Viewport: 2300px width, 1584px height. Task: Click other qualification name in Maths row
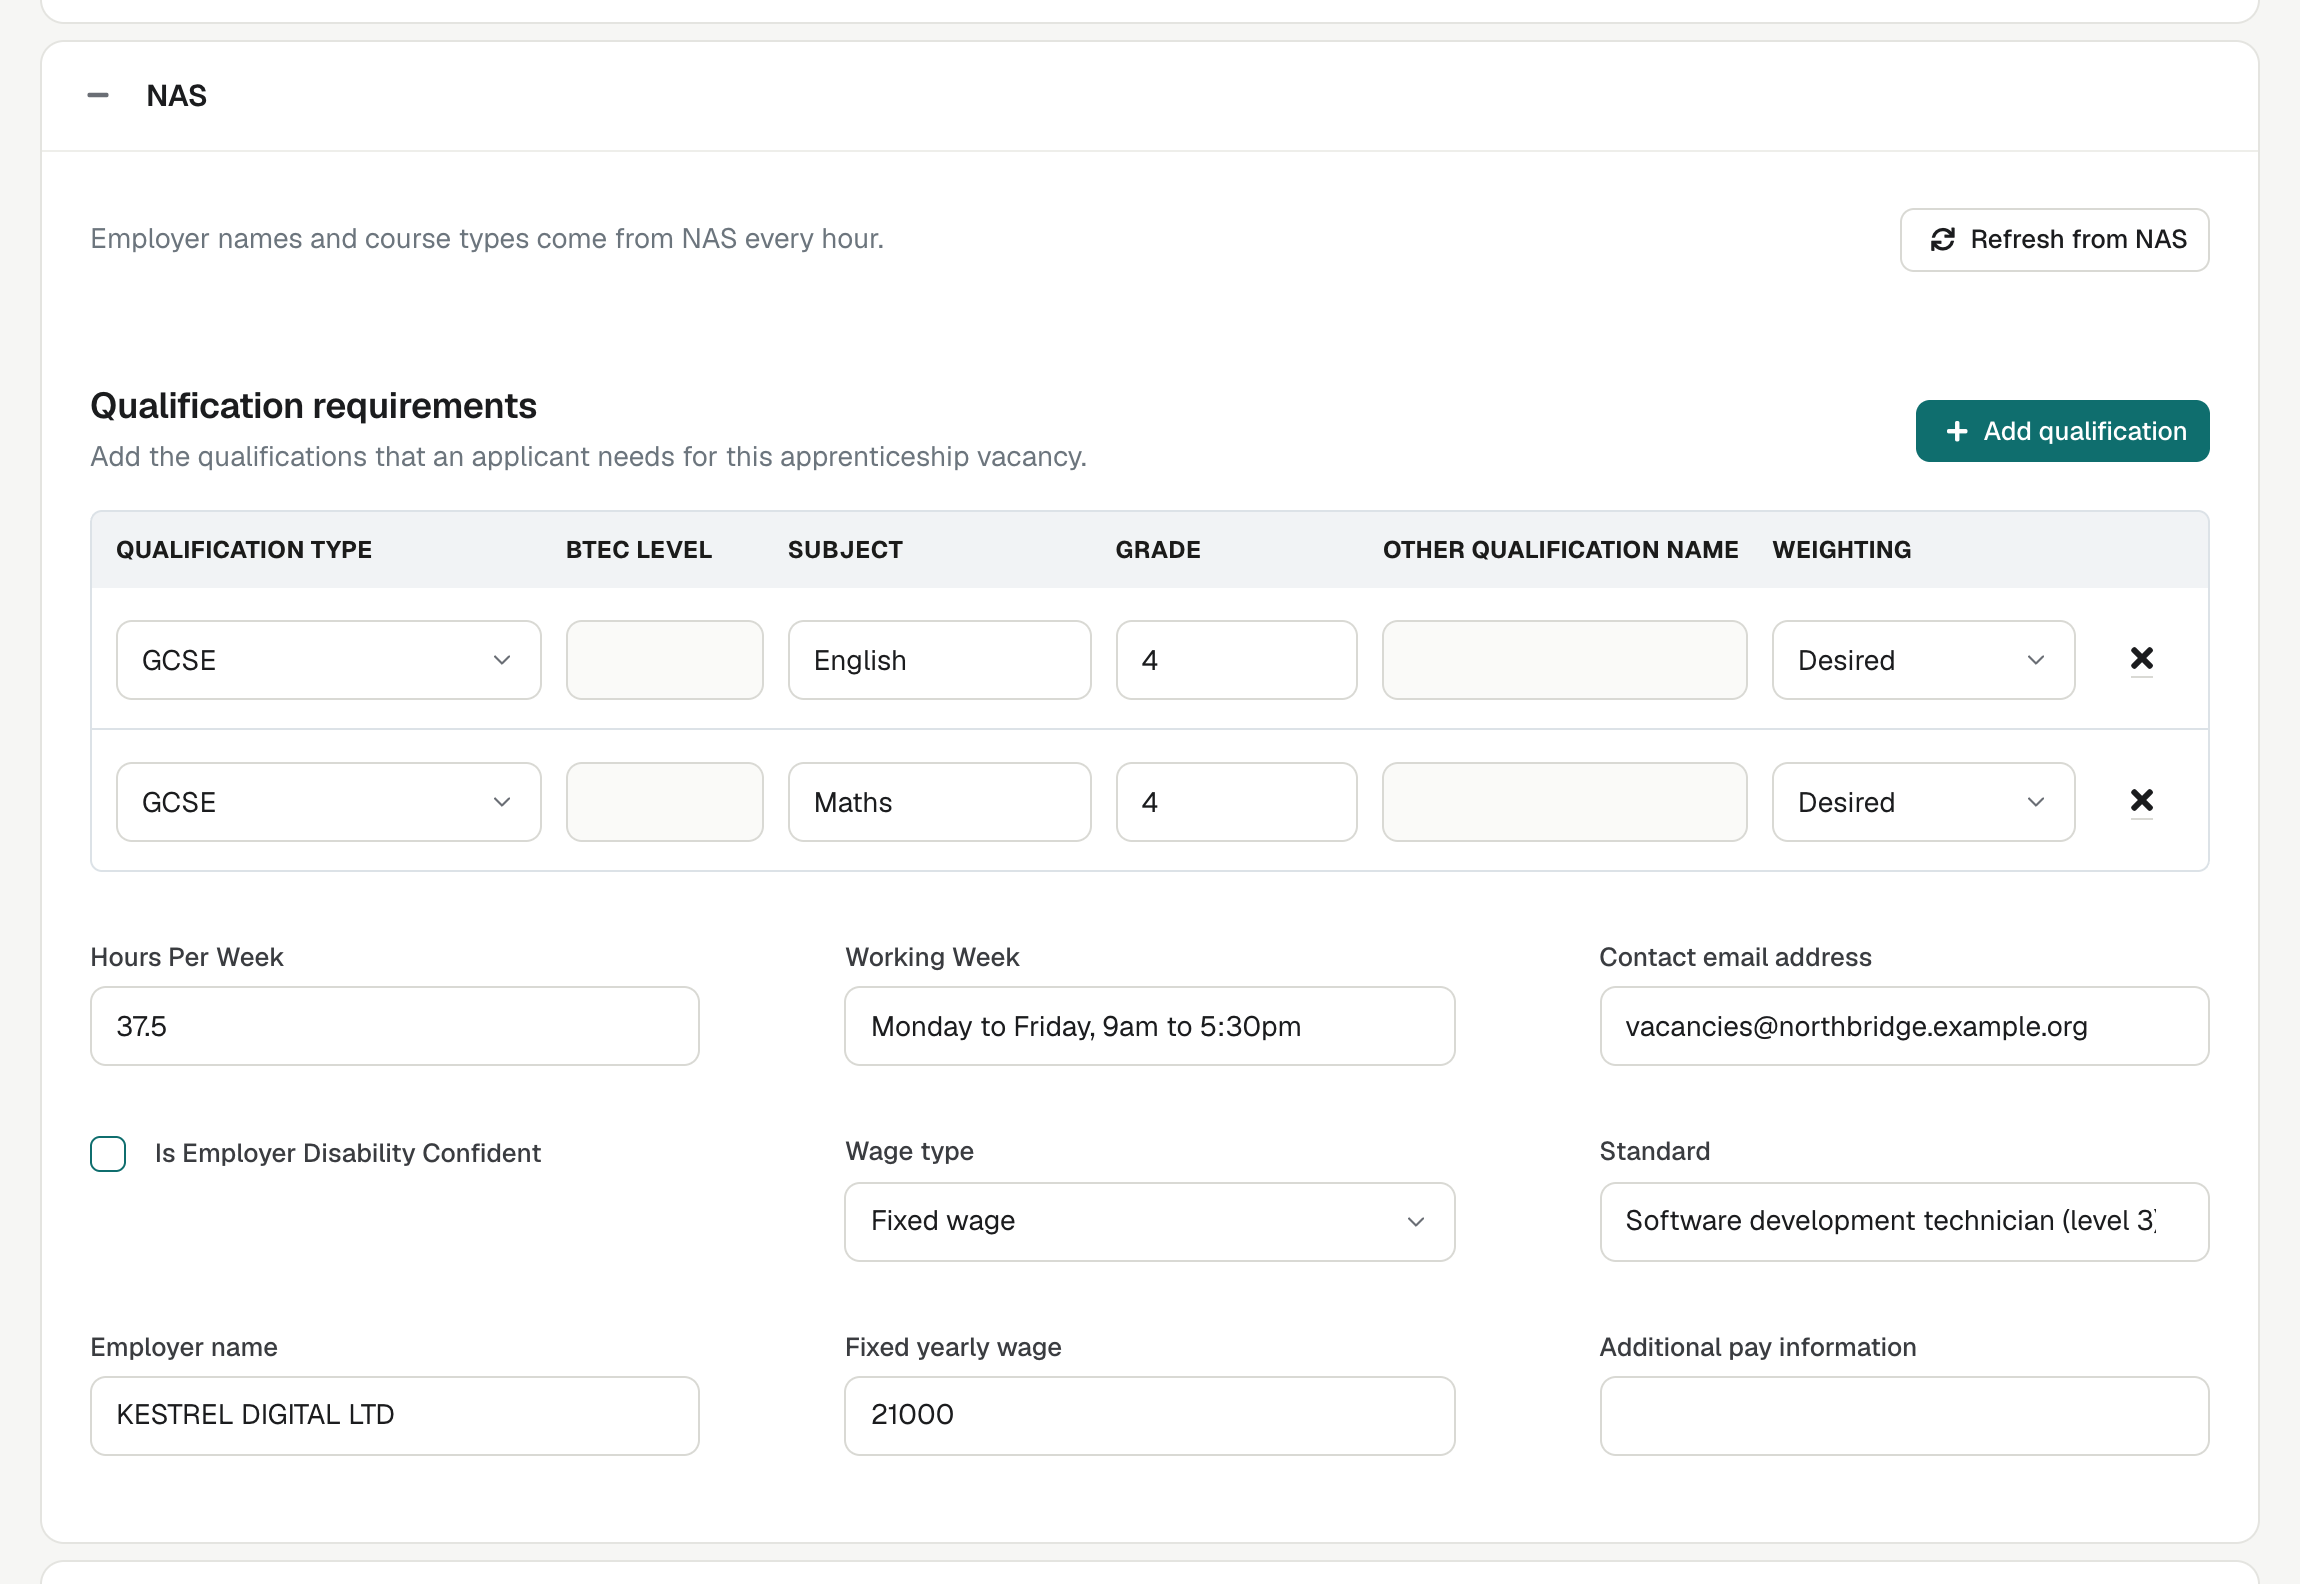(x=1564, y=802)
